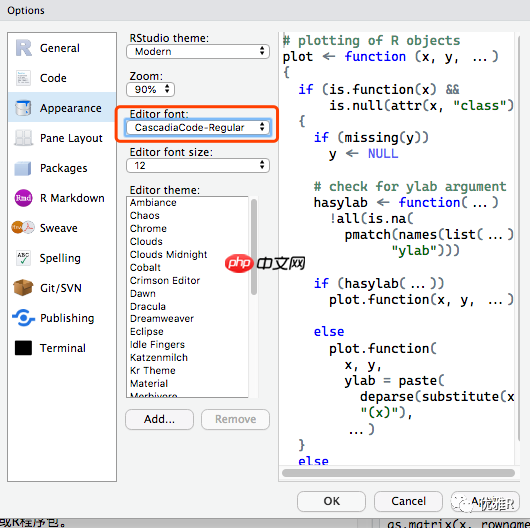Open the Publishing settings section
This screenshot has height=528, width=530.
(62, 318)
